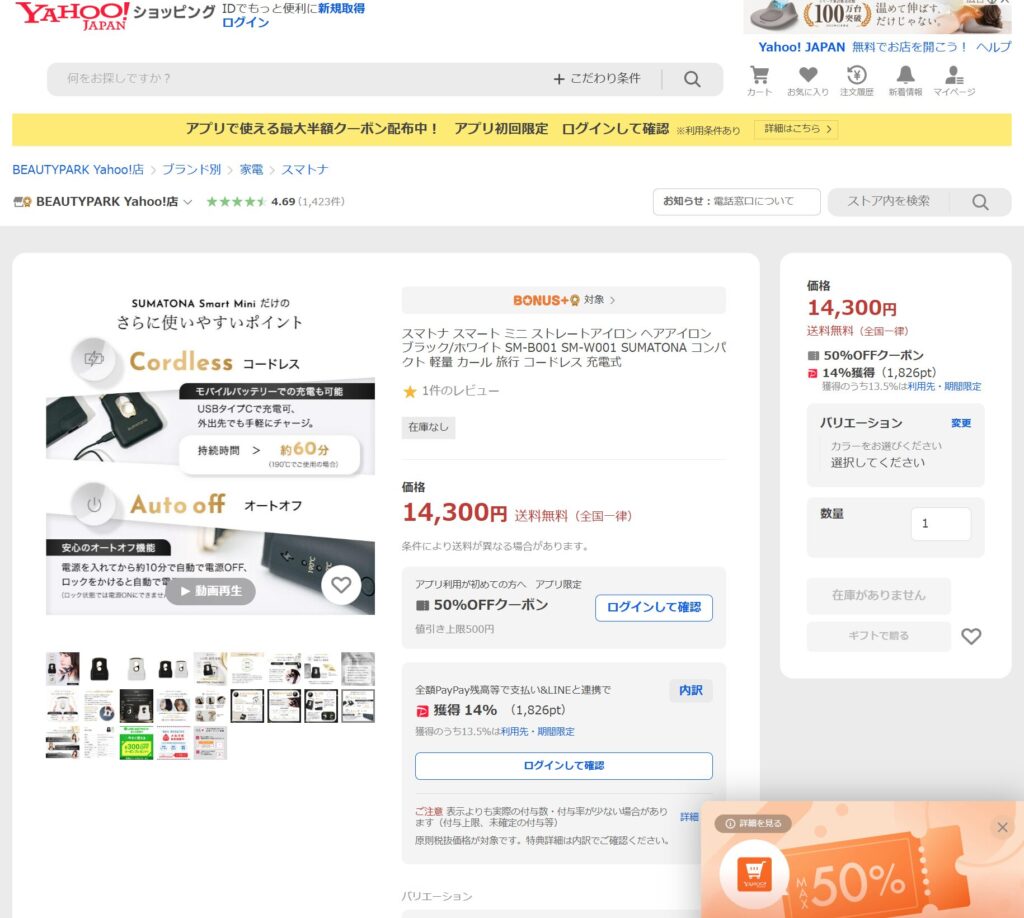
Task: Click the search magnifier icon in main search bar
Action: coord(692,79)
